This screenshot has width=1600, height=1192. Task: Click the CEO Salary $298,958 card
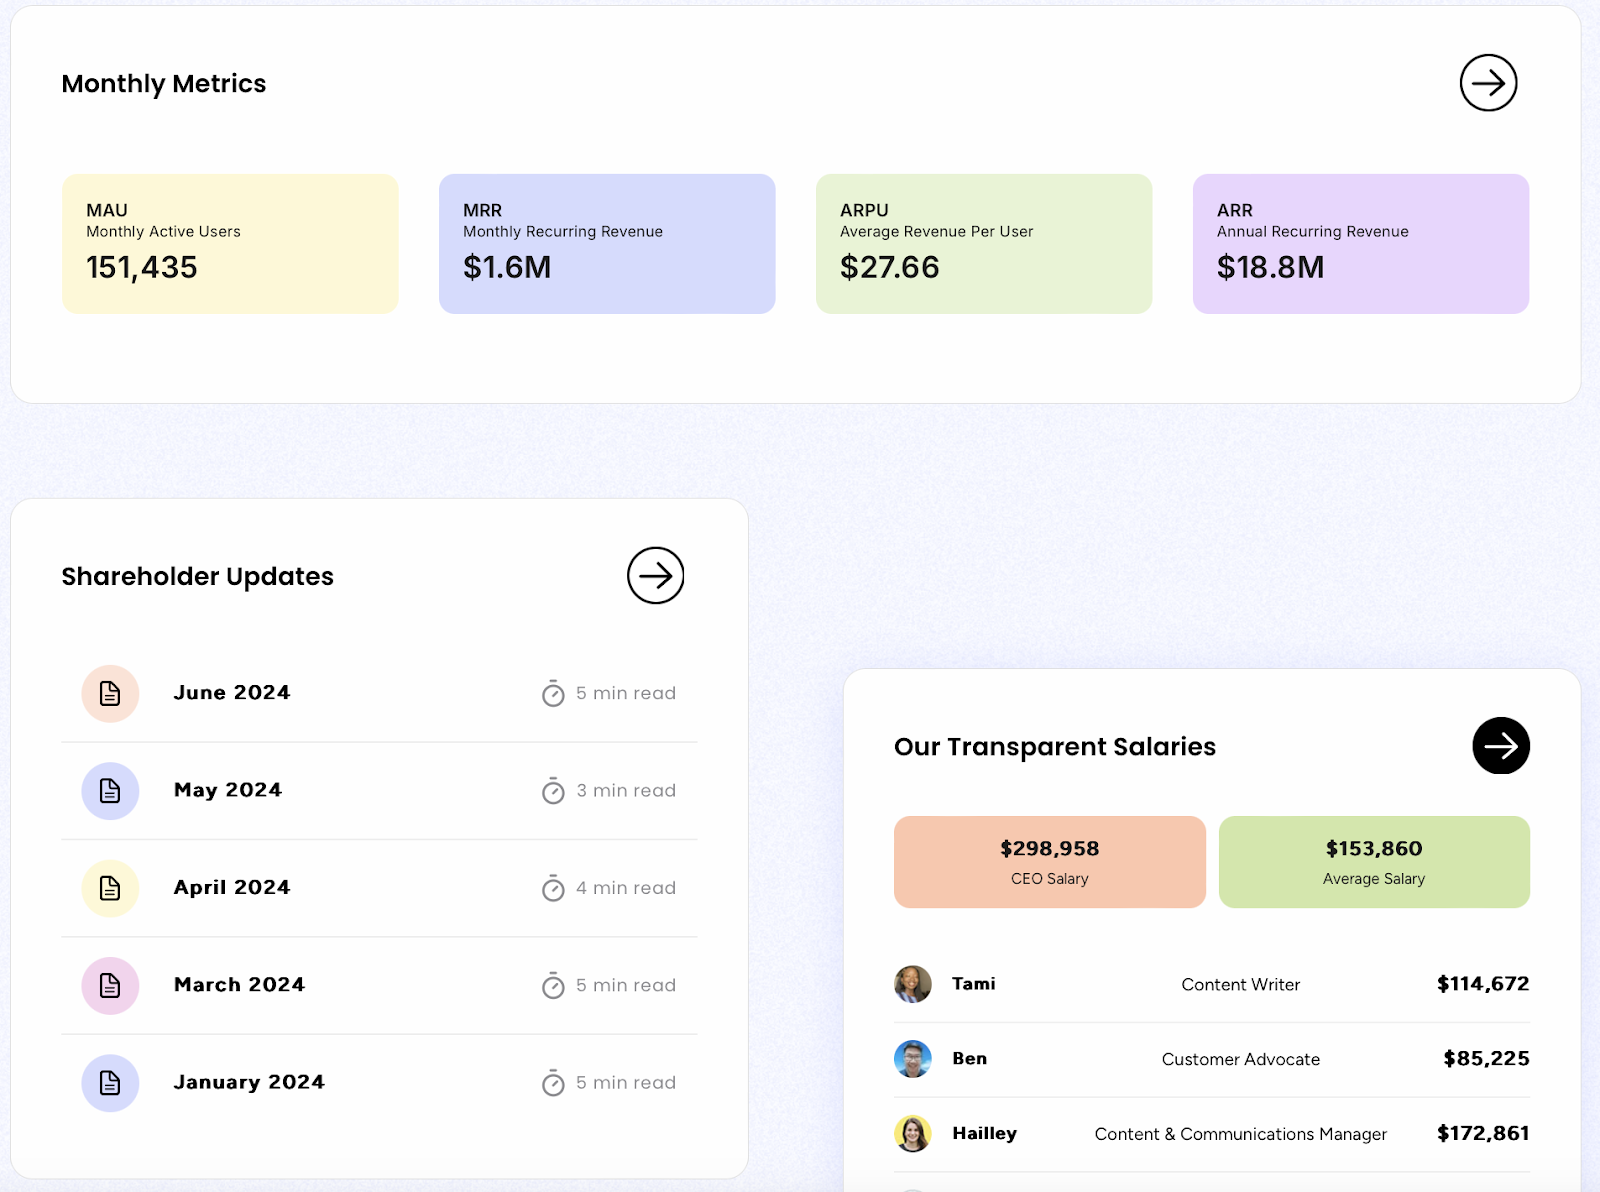tap(1050, 862)
